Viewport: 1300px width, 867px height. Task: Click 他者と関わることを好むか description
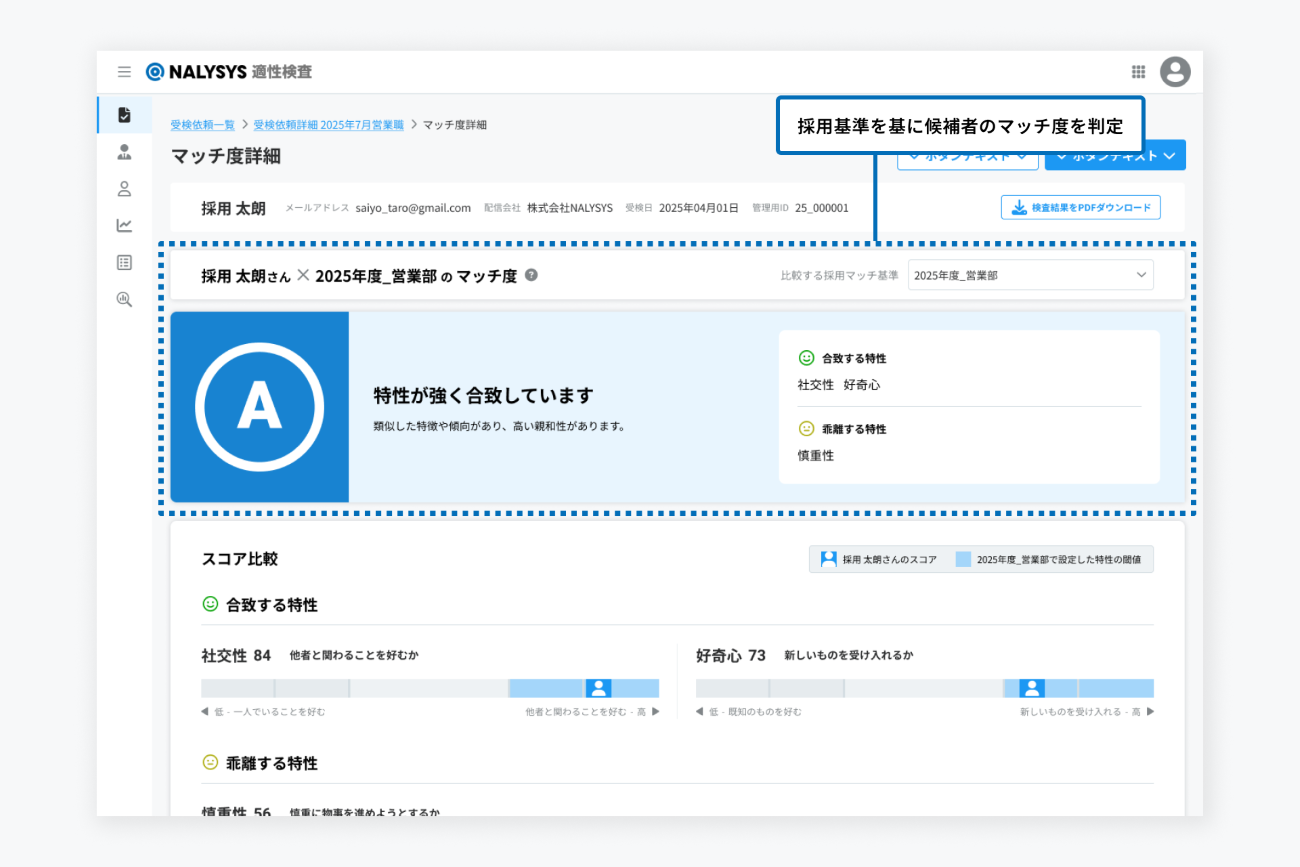tap(354, 656)
